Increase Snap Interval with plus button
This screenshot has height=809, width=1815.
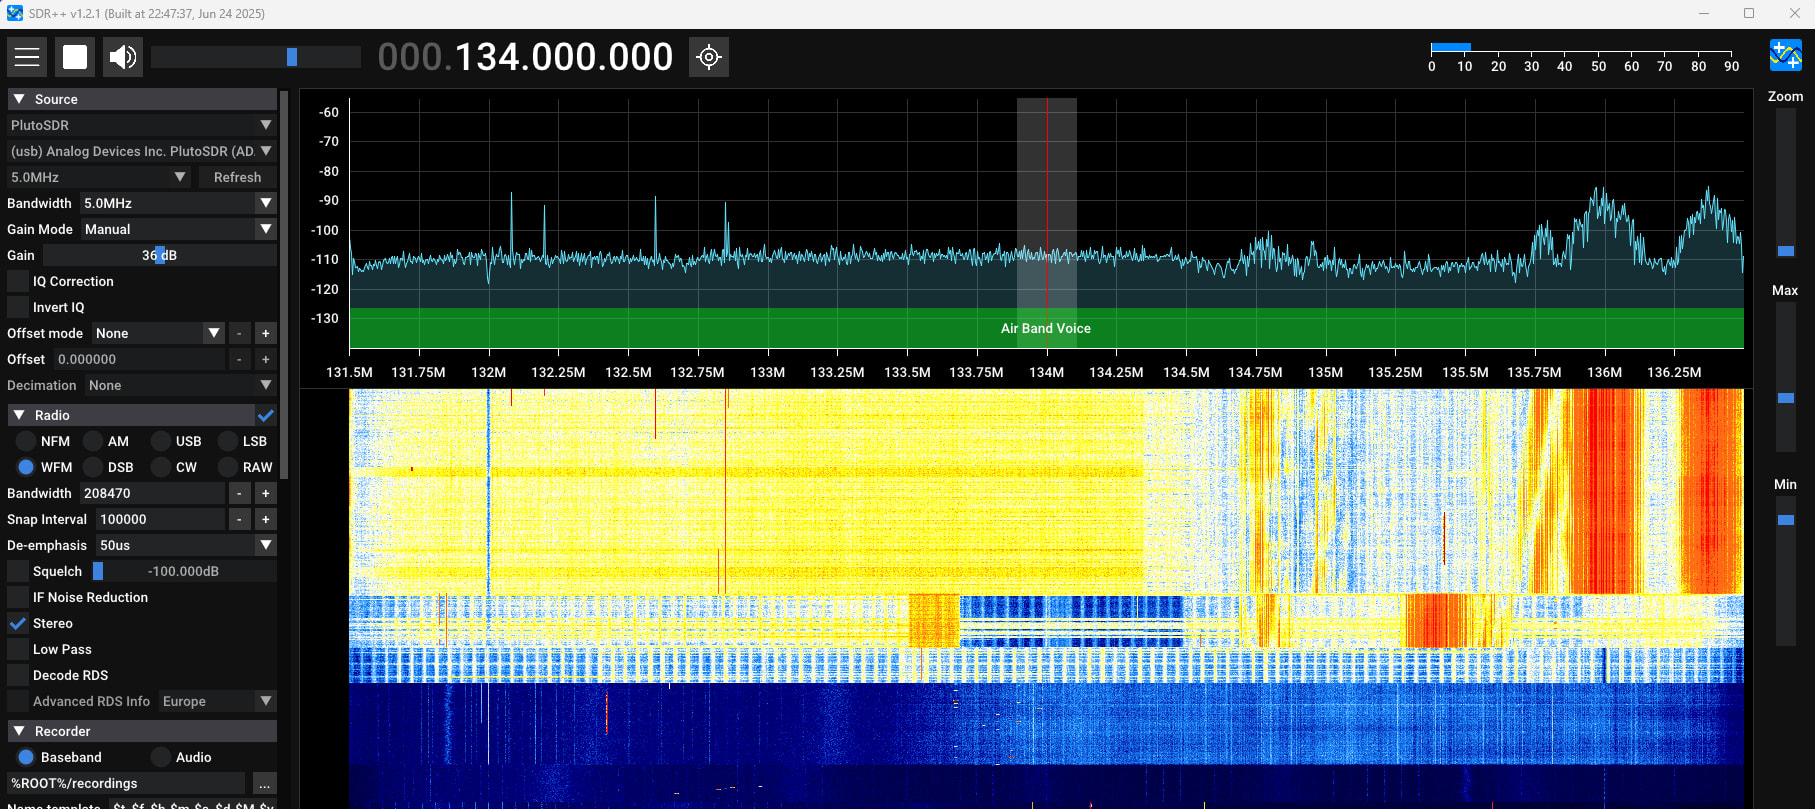click(x=265, y=519)
